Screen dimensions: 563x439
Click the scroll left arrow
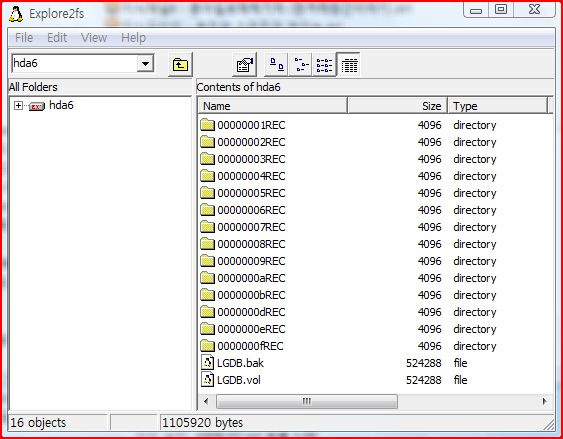206,401
